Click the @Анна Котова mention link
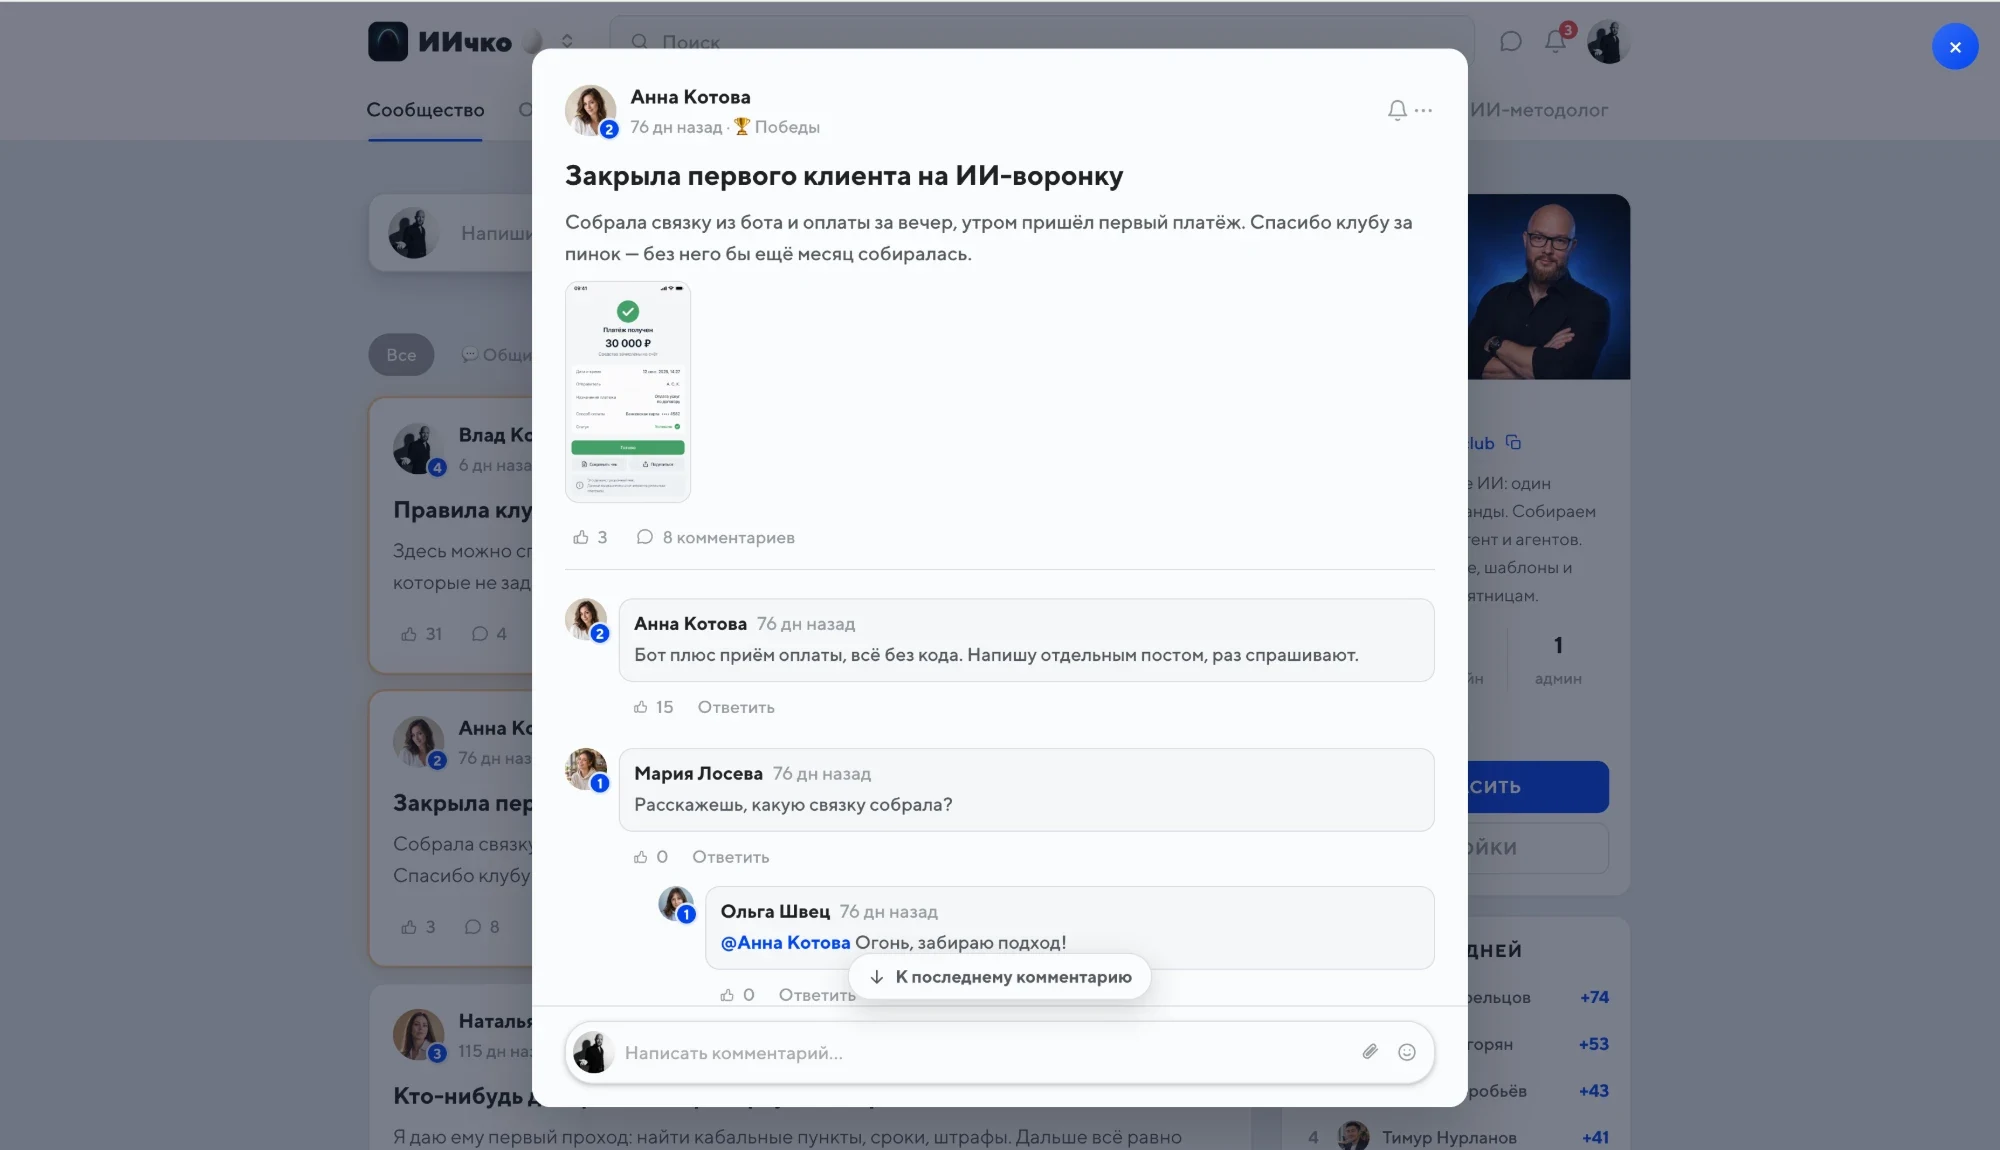The image size is (2000, 1150). (x=785, y=942)
